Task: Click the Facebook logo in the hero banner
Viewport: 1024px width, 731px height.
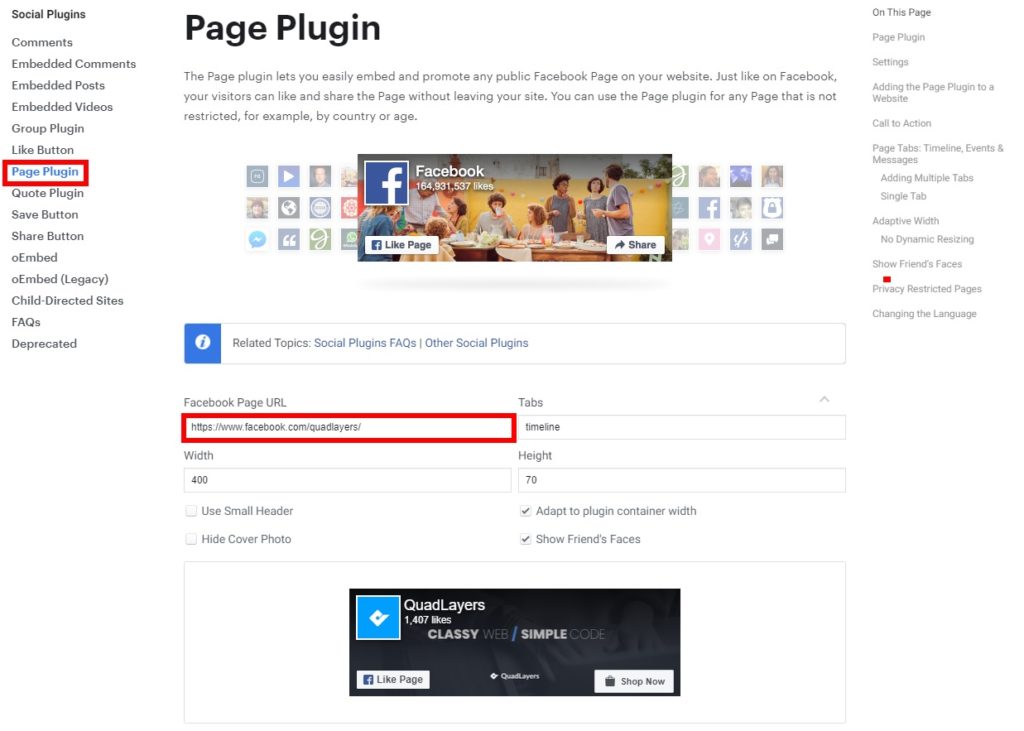Action: pos(387,184)
